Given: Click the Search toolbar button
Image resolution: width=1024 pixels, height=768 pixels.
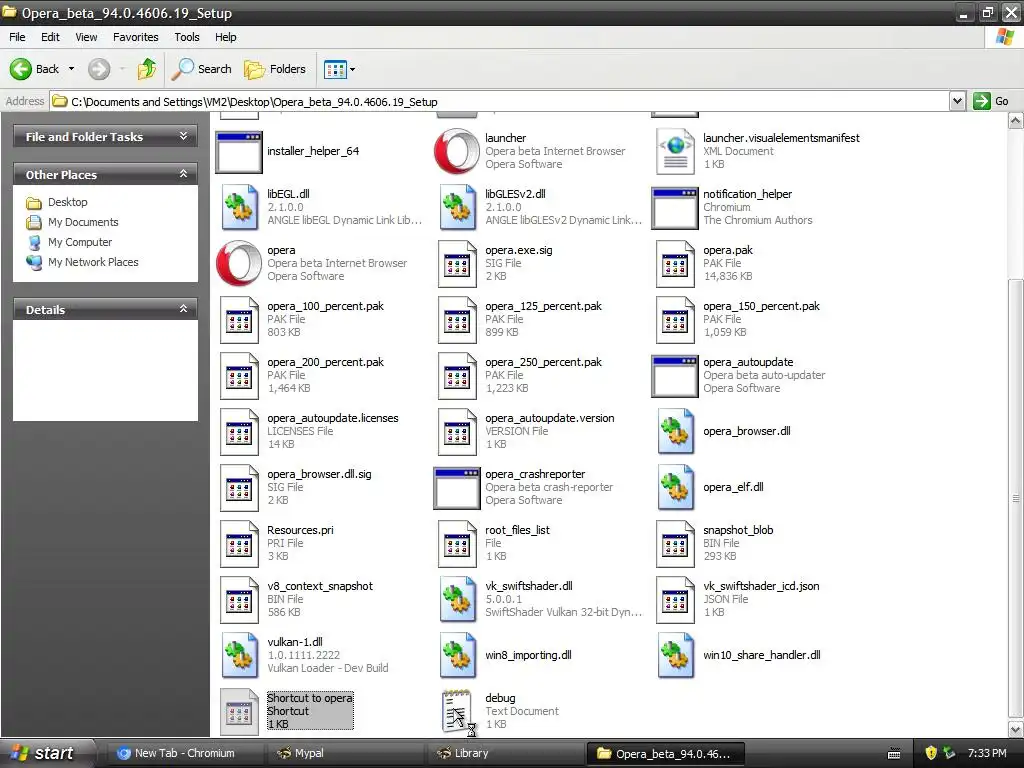Looking at the screenshot, I should (202, 69).
